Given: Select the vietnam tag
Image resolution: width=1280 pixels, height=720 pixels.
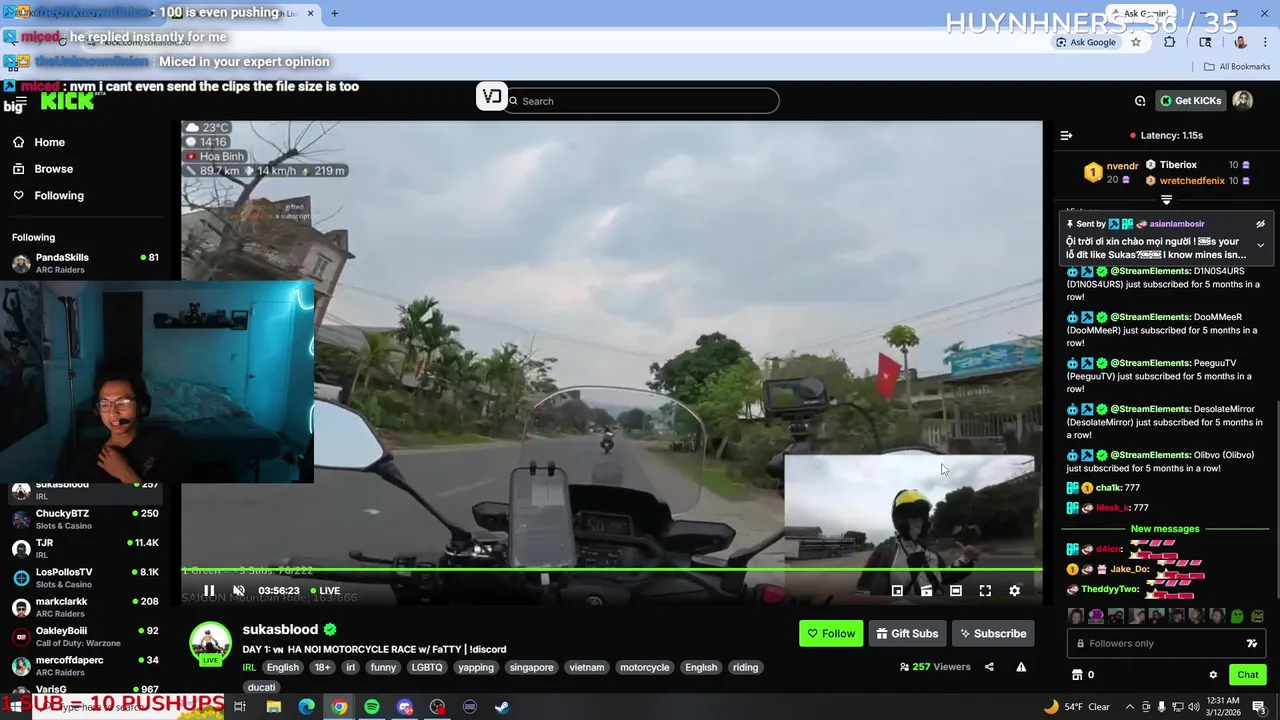Looking at the screenshot, I should tap(587, 667).
